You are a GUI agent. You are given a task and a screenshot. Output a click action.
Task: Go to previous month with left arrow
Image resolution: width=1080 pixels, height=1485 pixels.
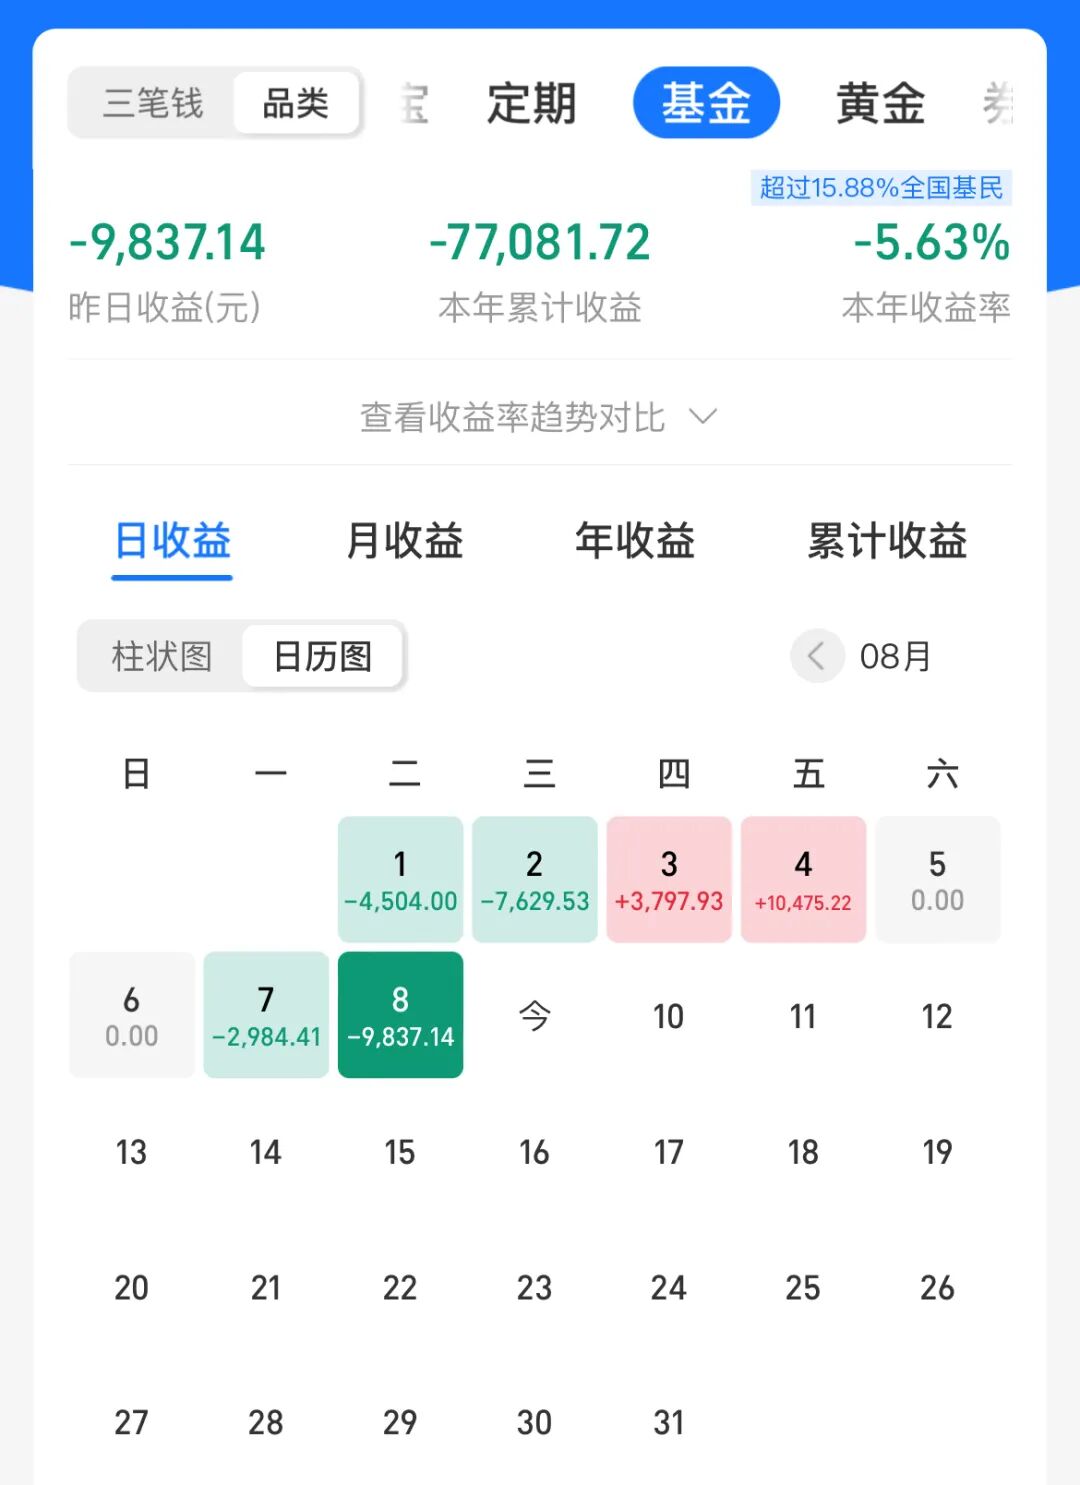817,656
